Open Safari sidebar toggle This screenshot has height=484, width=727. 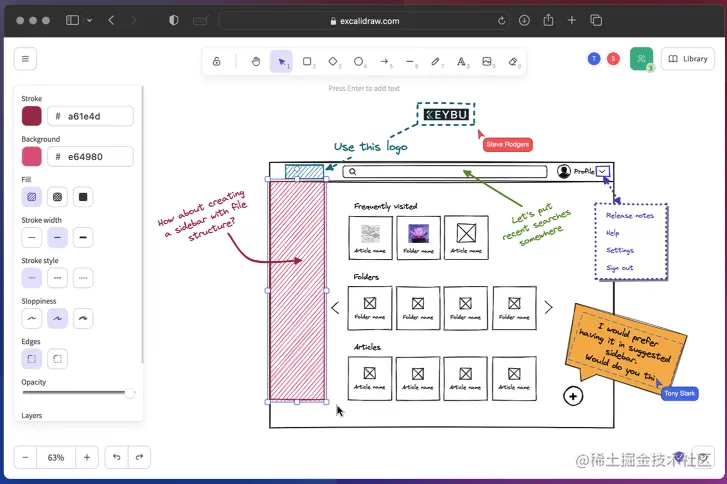[x=72, y=20]
